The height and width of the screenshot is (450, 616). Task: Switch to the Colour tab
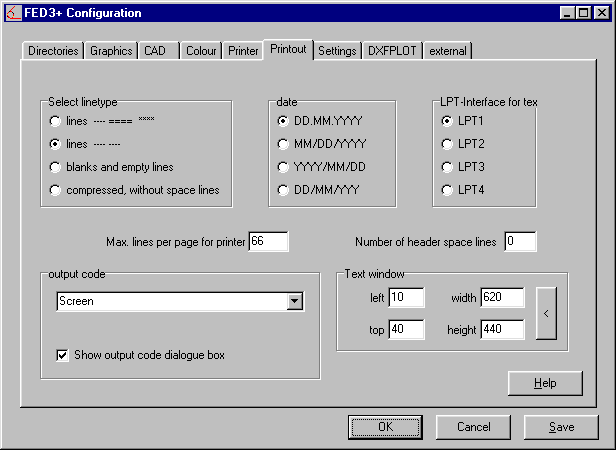[201, 51]
